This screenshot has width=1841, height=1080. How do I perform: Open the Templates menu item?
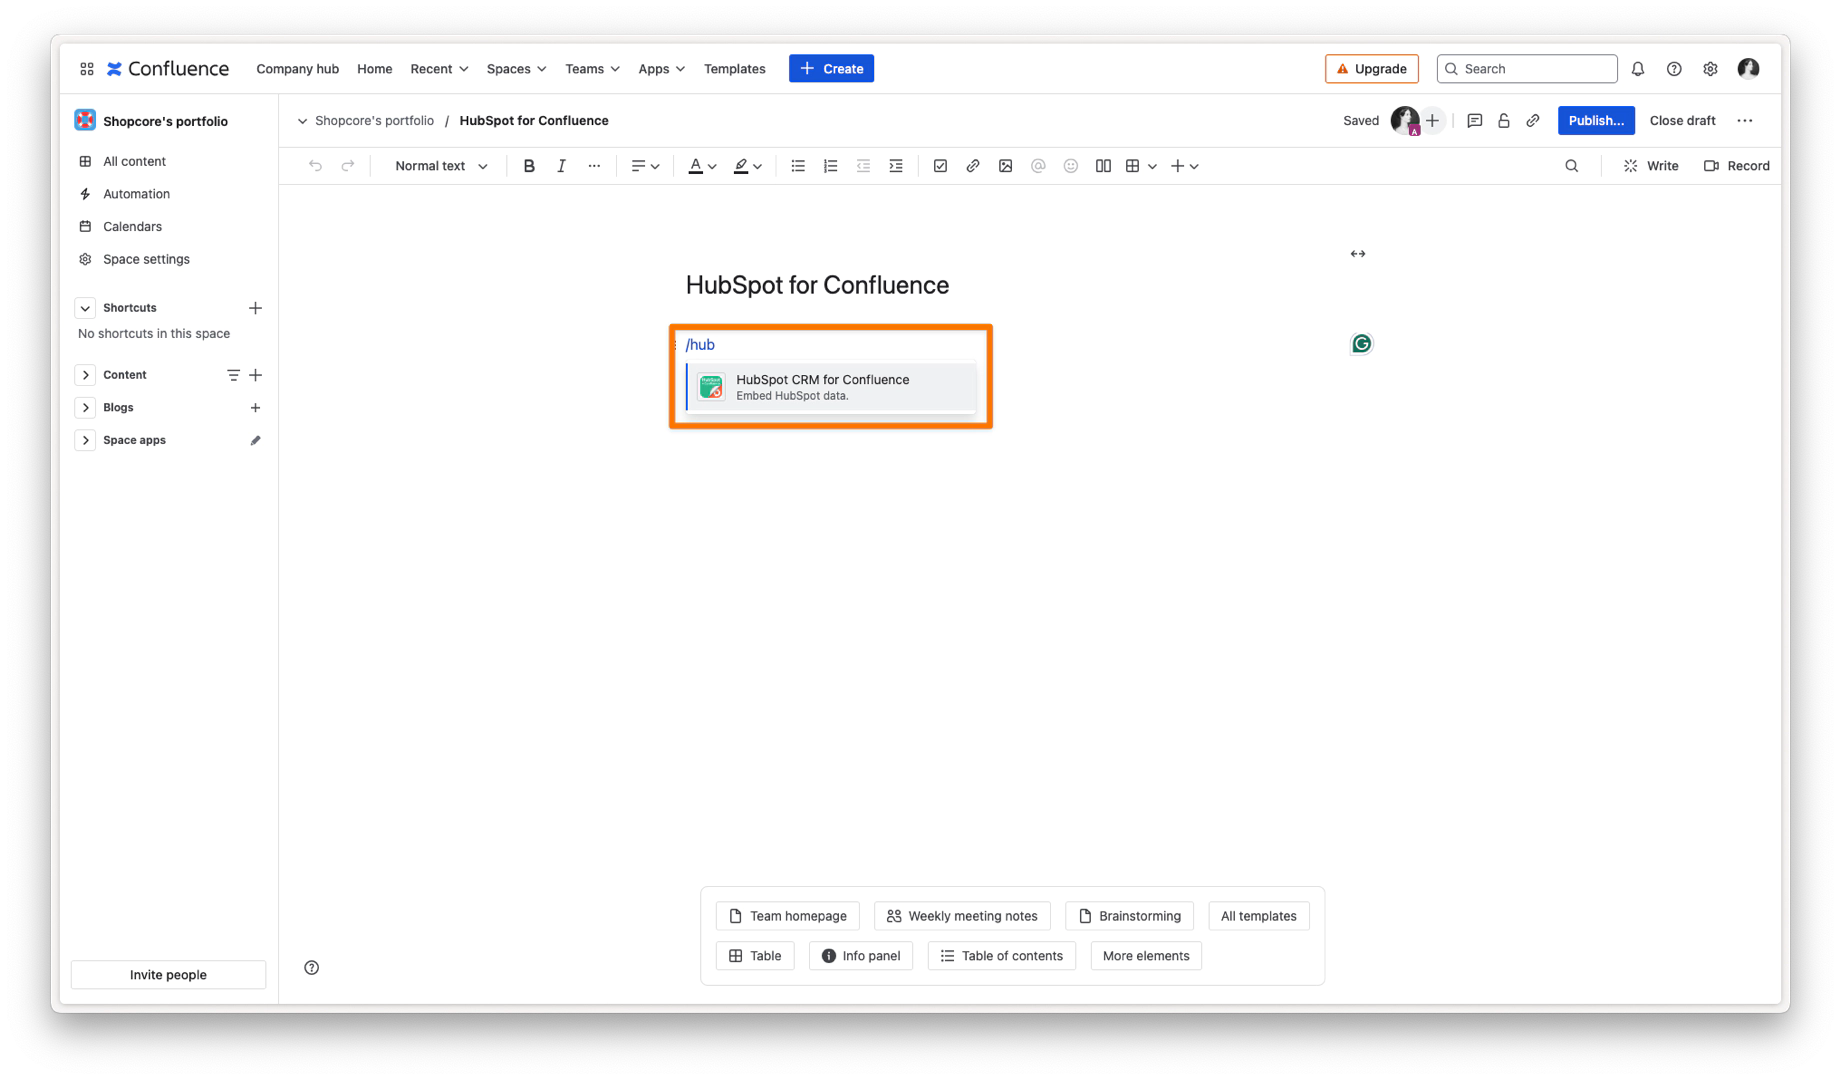tap(734, 69)
